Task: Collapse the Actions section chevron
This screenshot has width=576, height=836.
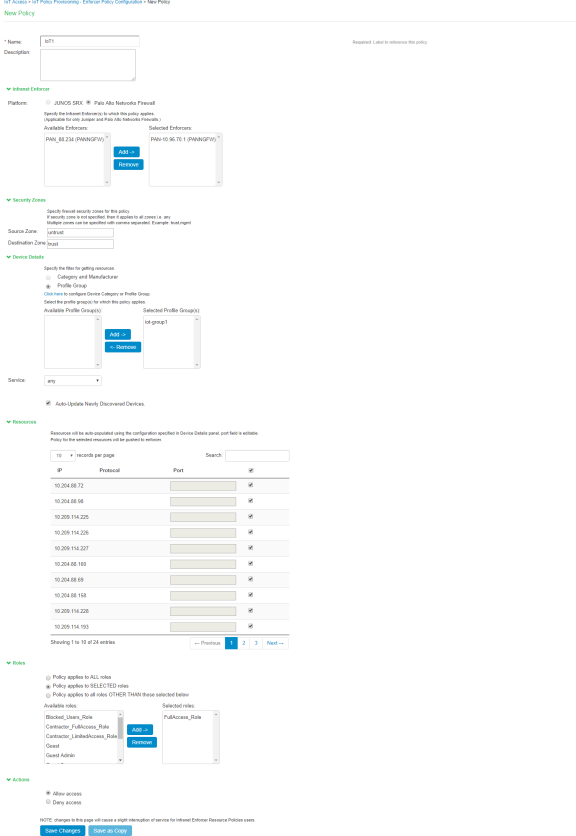Action: 8,779
